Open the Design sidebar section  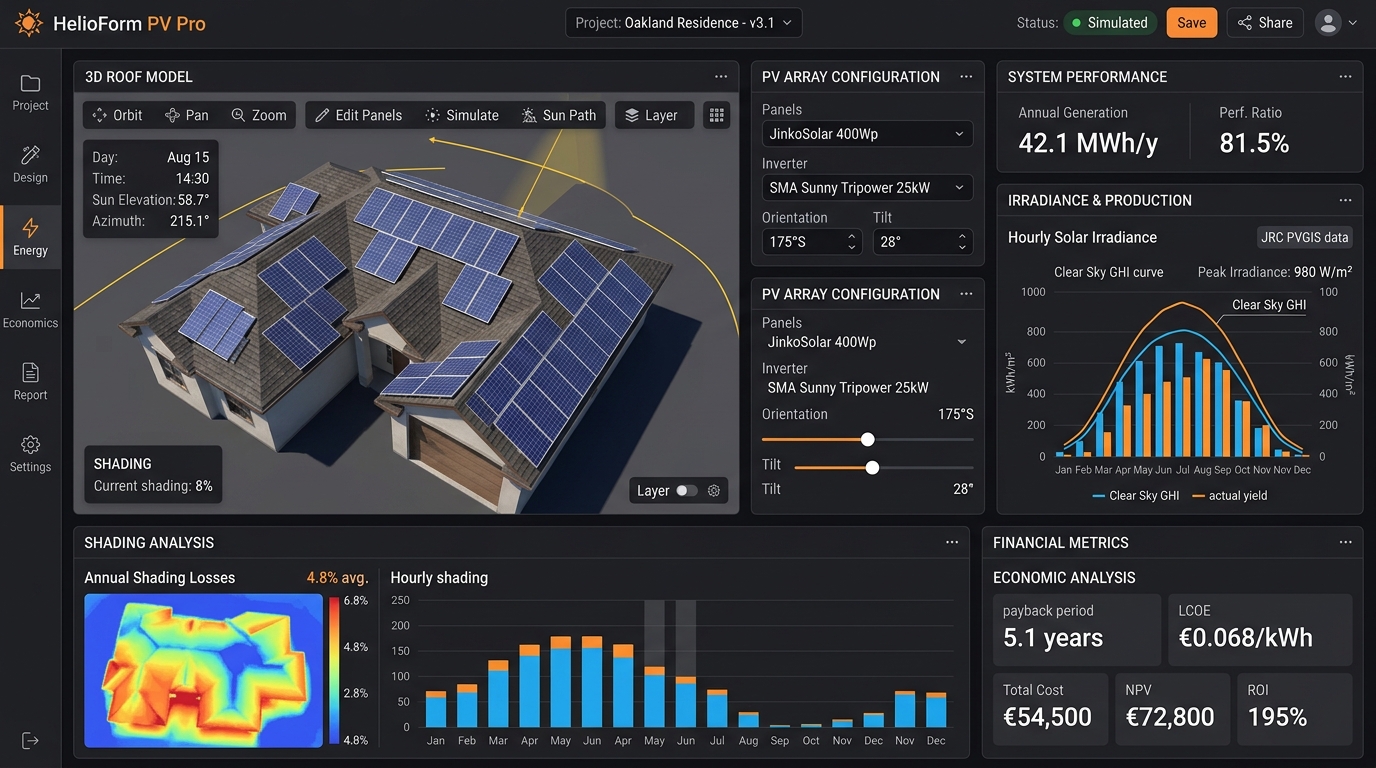30,164
